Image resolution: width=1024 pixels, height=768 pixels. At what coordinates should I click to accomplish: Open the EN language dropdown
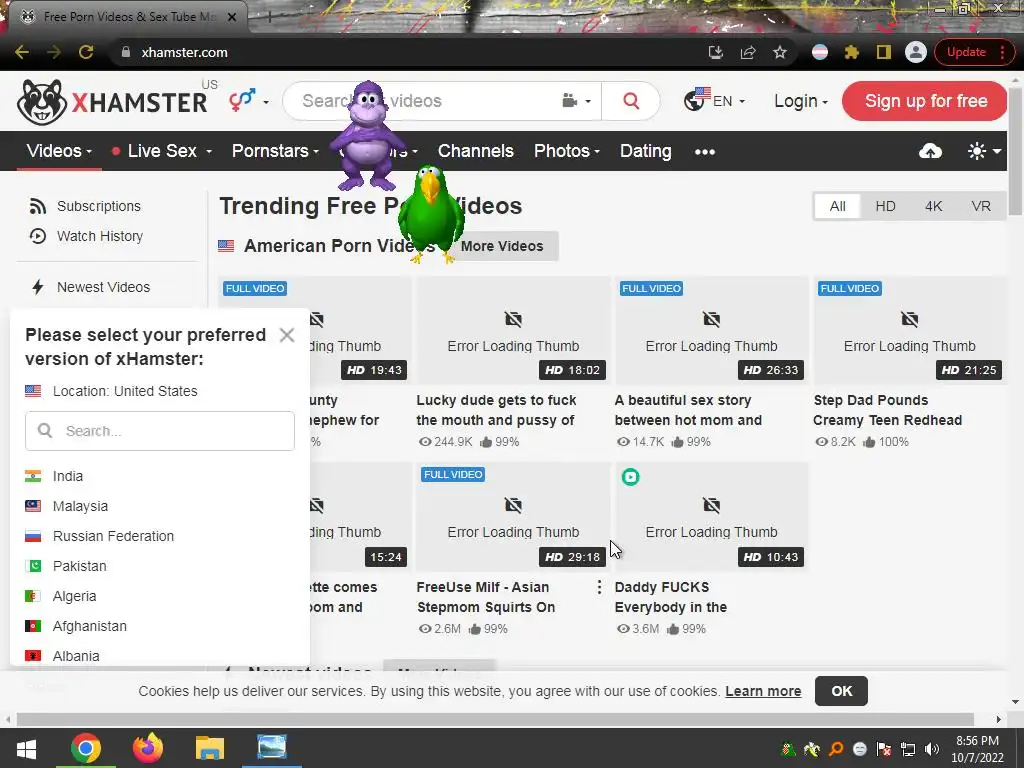coord(714,101)
